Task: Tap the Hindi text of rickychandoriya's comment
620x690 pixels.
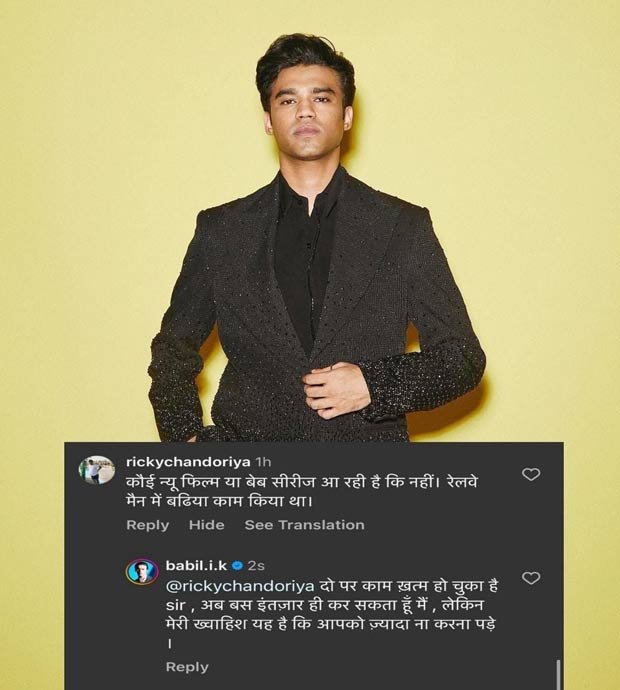Action: coord(302,492)
